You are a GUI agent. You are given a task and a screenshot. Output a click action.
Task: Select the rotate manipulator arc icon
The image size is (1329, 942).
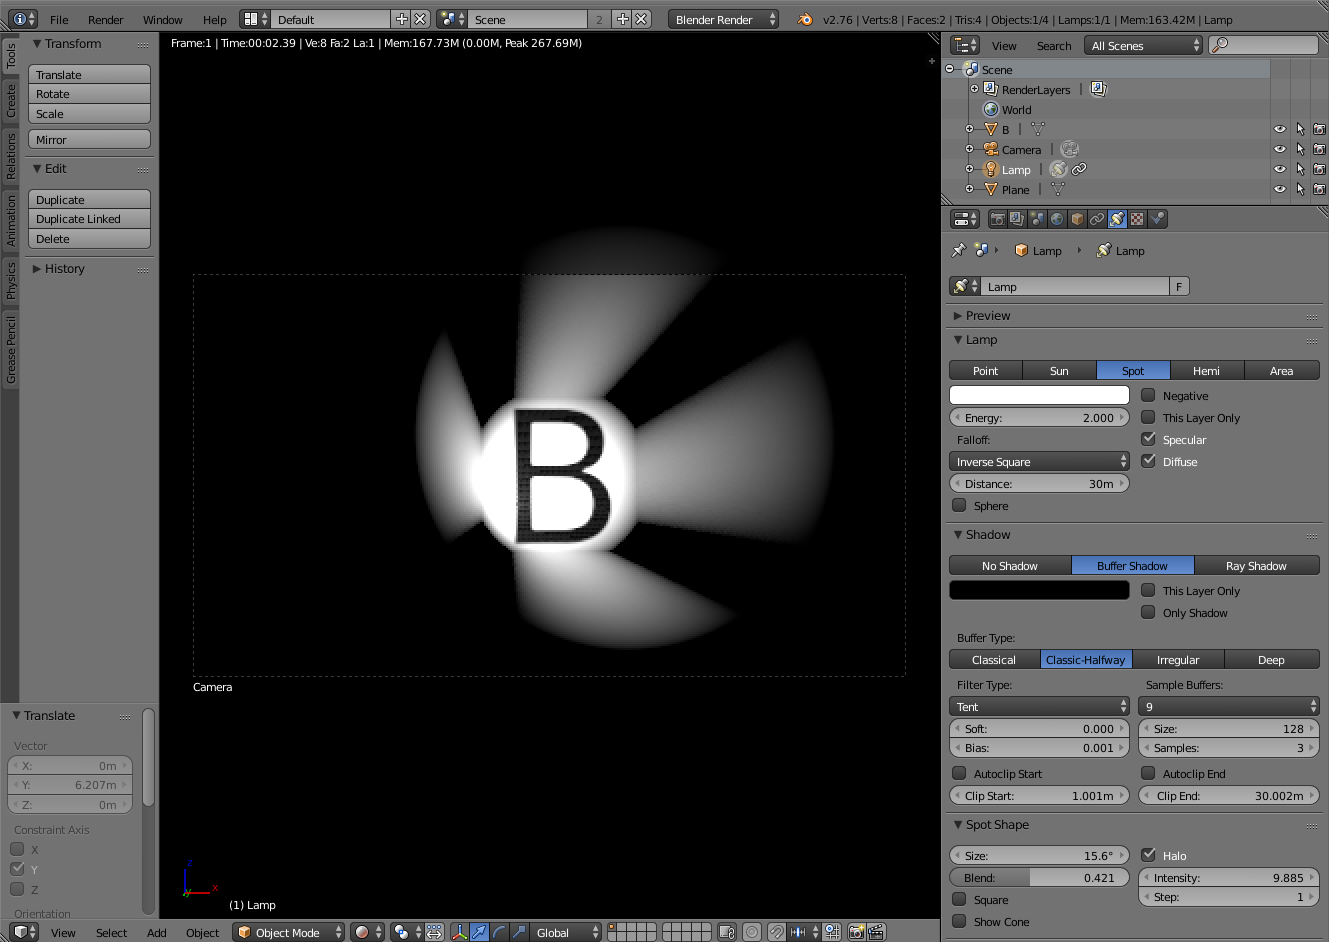[499, 932]
